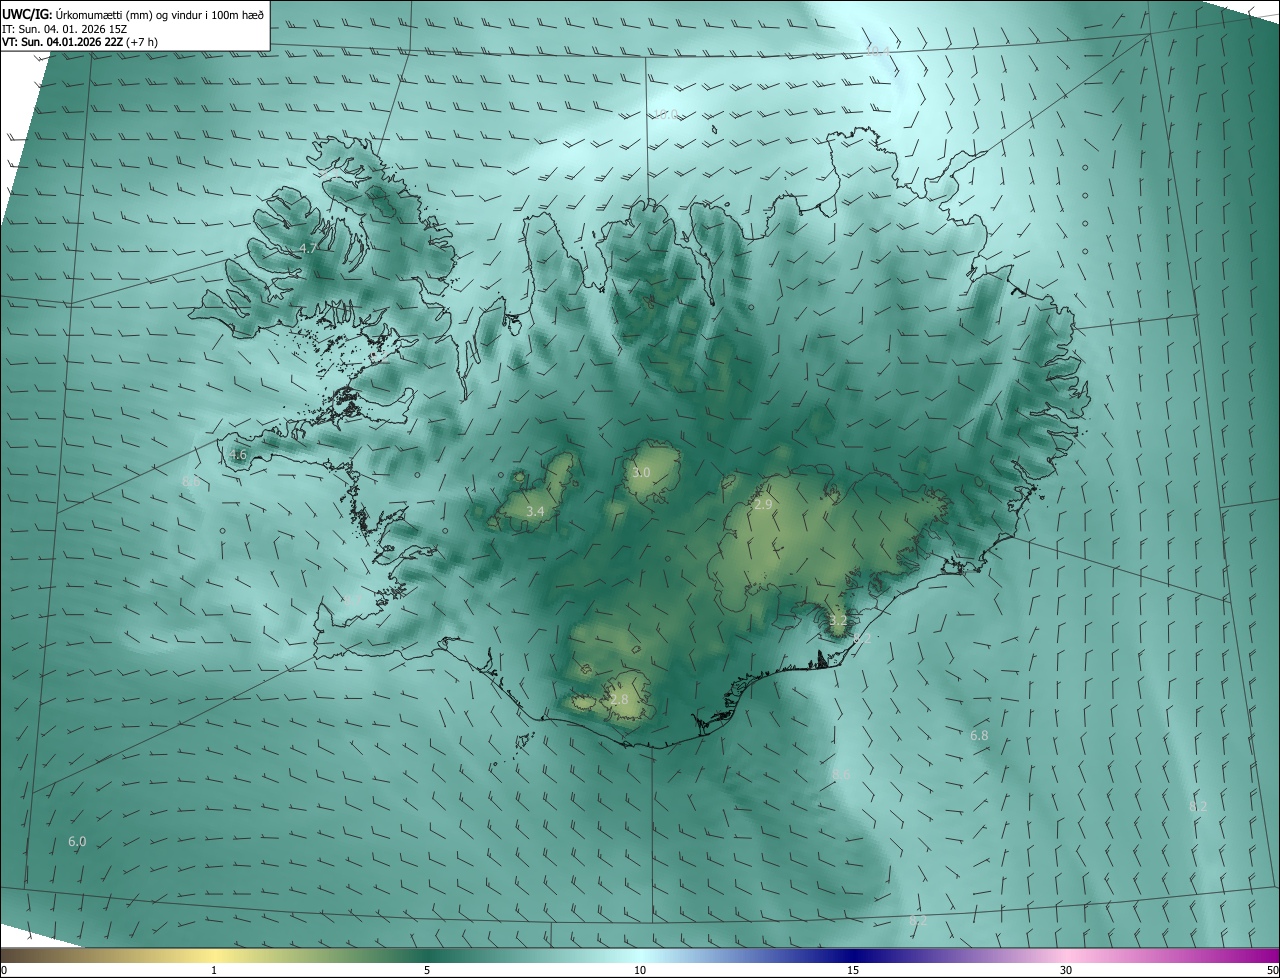Click the 3.0 value on Hofsjökull glacier
1280x978 pixels.
[x=642, y=472]
